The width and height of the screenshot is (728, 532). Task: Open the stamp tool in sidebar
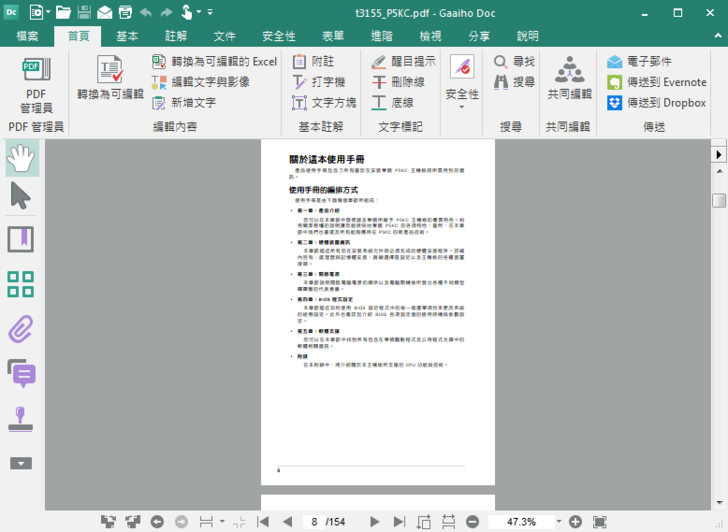(21, 418)
